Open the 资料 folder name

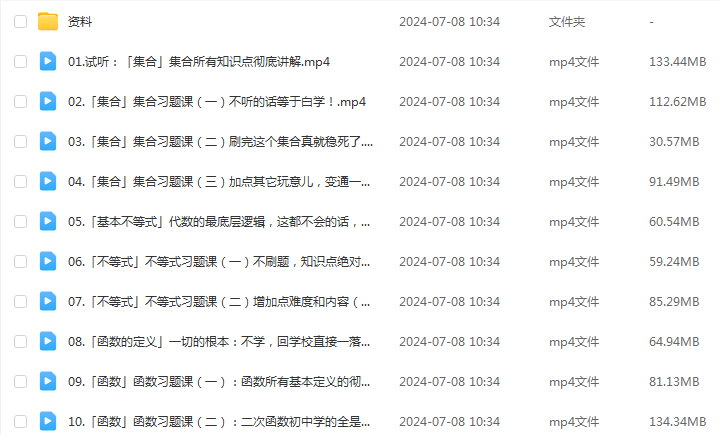[80, 22]
